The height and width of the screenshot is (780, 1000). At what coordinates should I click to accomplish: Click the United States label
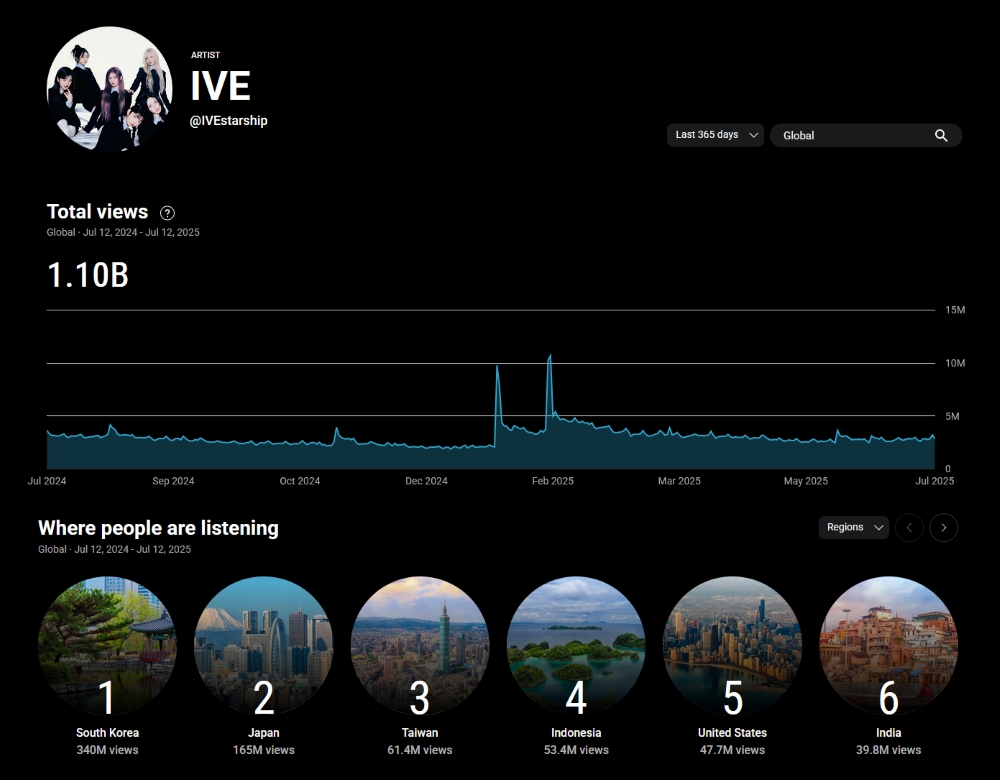click(x=732, y=733)
